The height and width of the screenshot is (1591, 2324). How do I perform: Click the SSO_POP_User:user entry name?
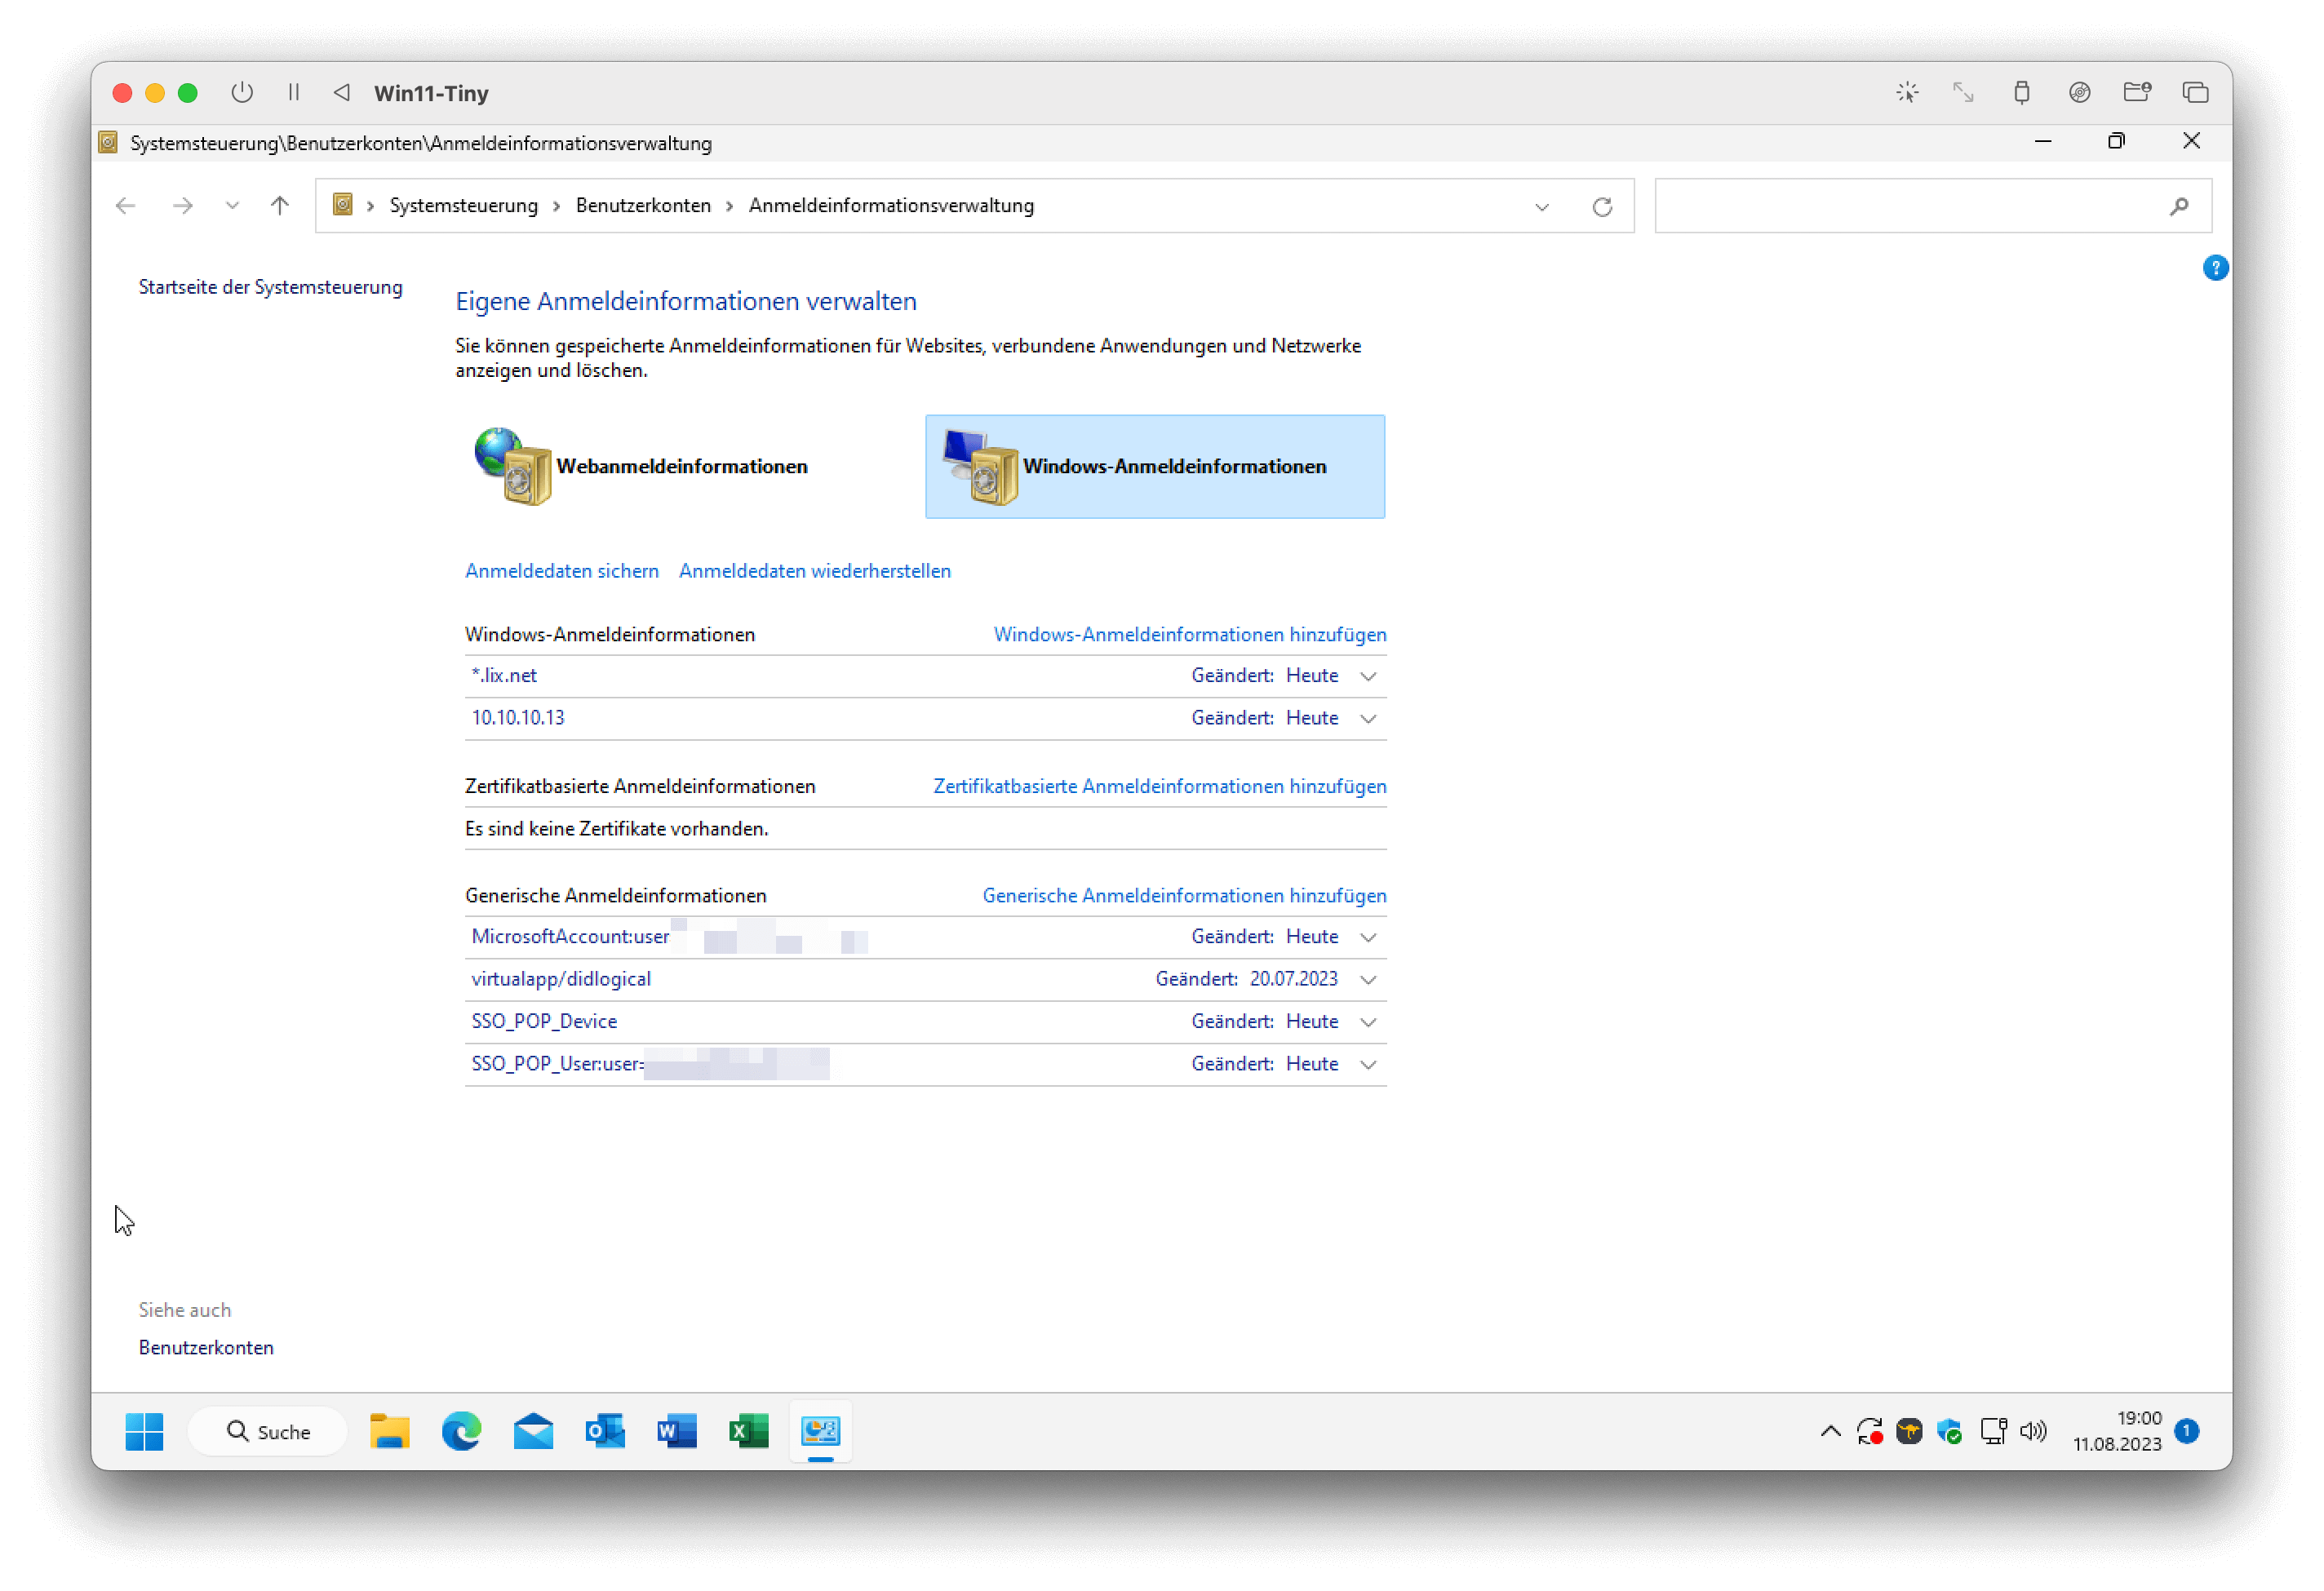pyautogui.click(x=558, y=1063)
